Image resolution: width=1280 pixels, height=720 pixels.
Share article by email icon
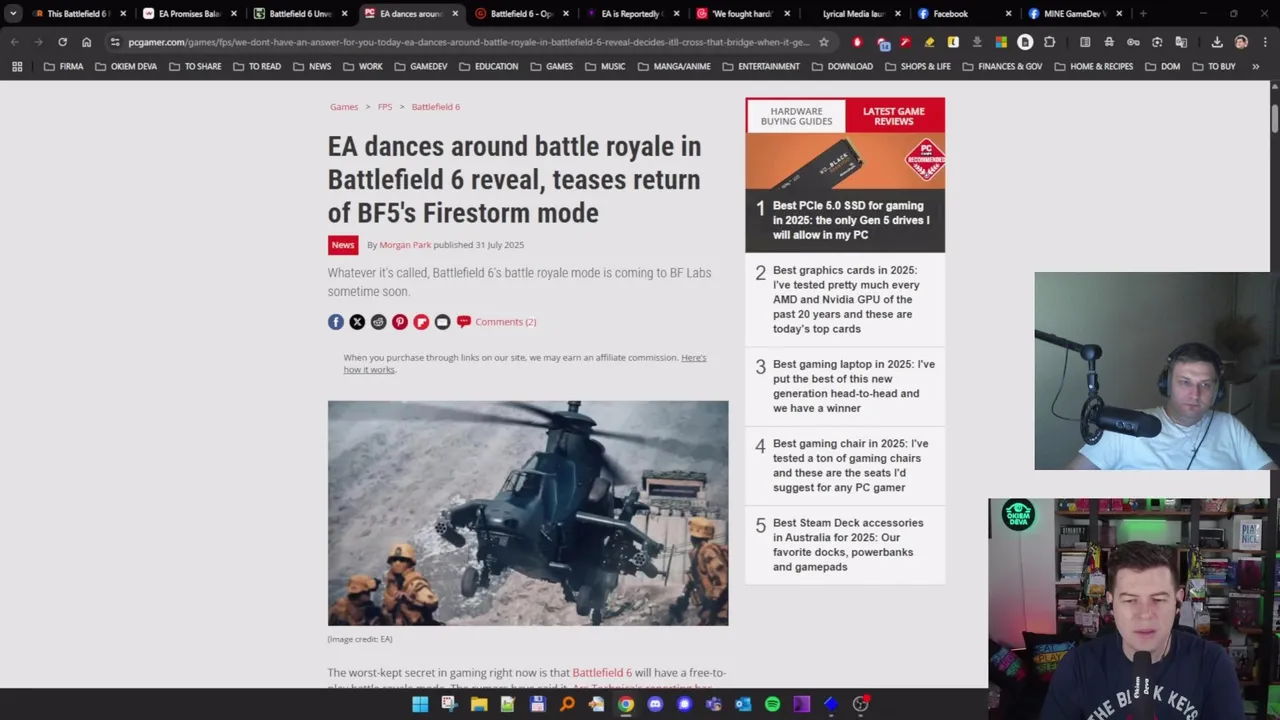pyautogui.click(x=442, y=322)
